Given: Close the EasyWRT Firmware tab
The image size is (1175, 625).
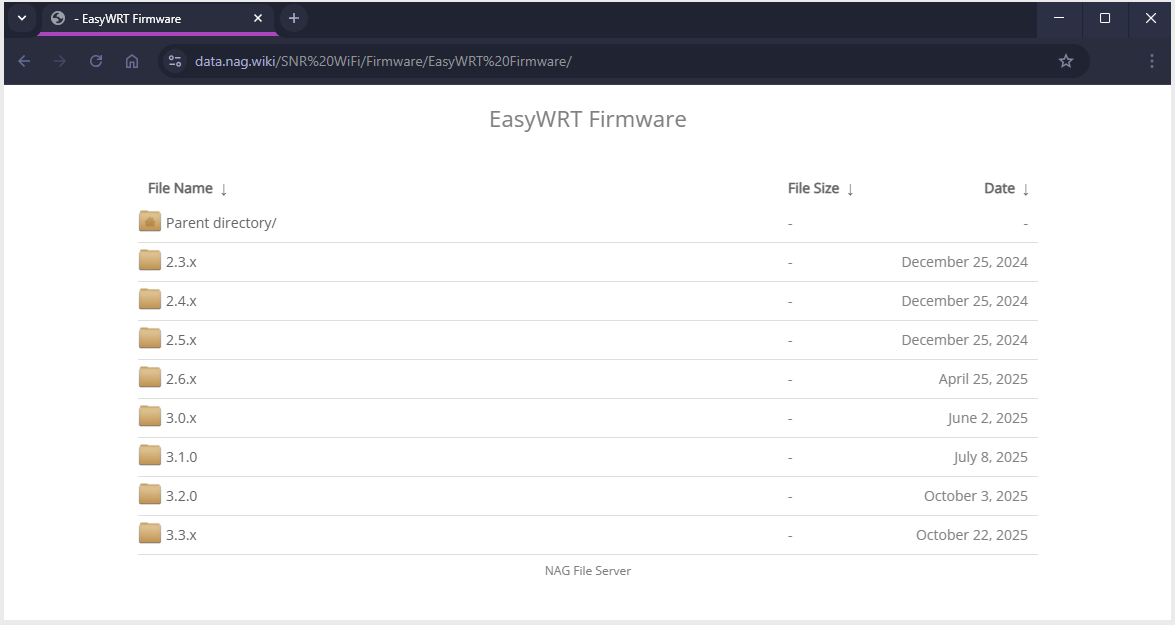Looking at the screenshot, I should click(258, 18).
